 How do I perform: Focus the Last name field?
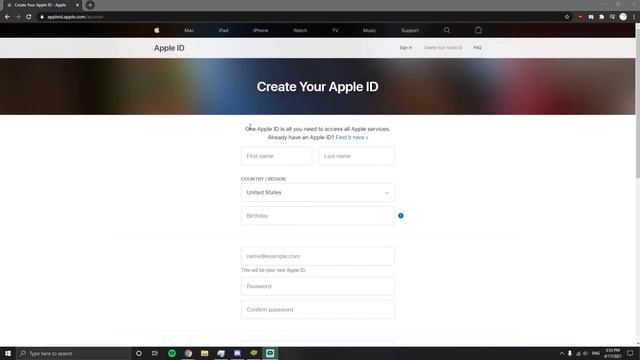[x=356, y=156]
